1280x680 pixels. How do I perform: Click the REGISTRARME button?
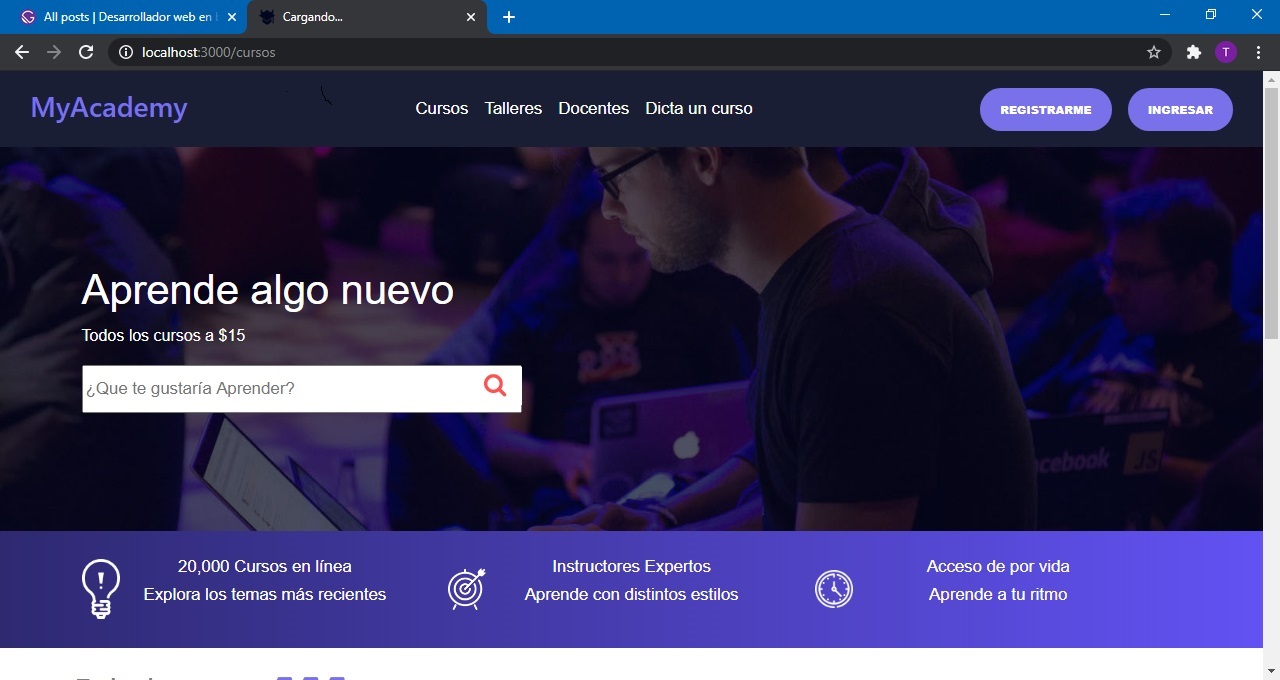[1045, 109]
